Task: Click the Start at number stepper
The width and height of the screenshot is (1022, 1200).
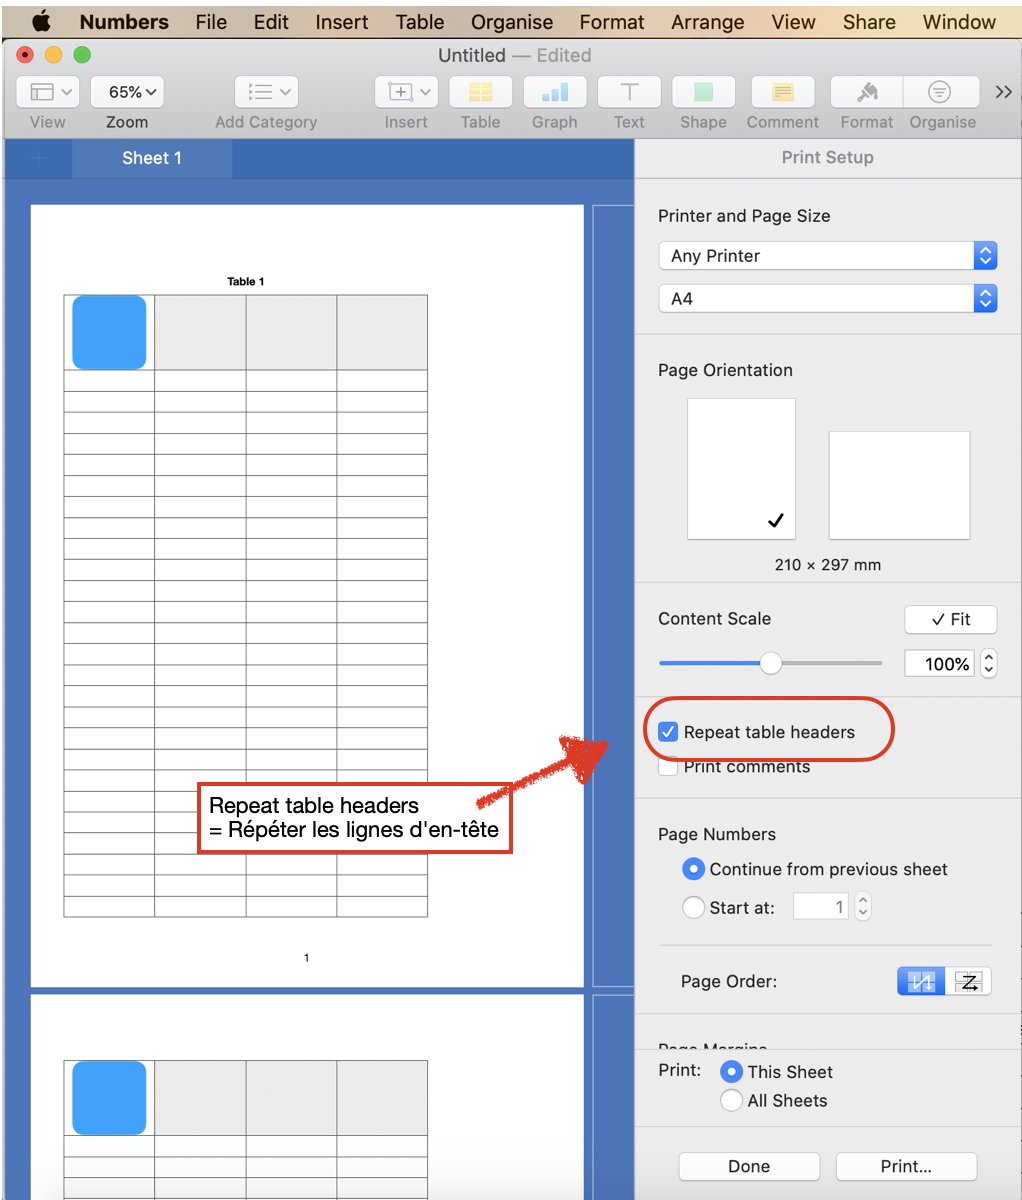Action: (863, 907)
